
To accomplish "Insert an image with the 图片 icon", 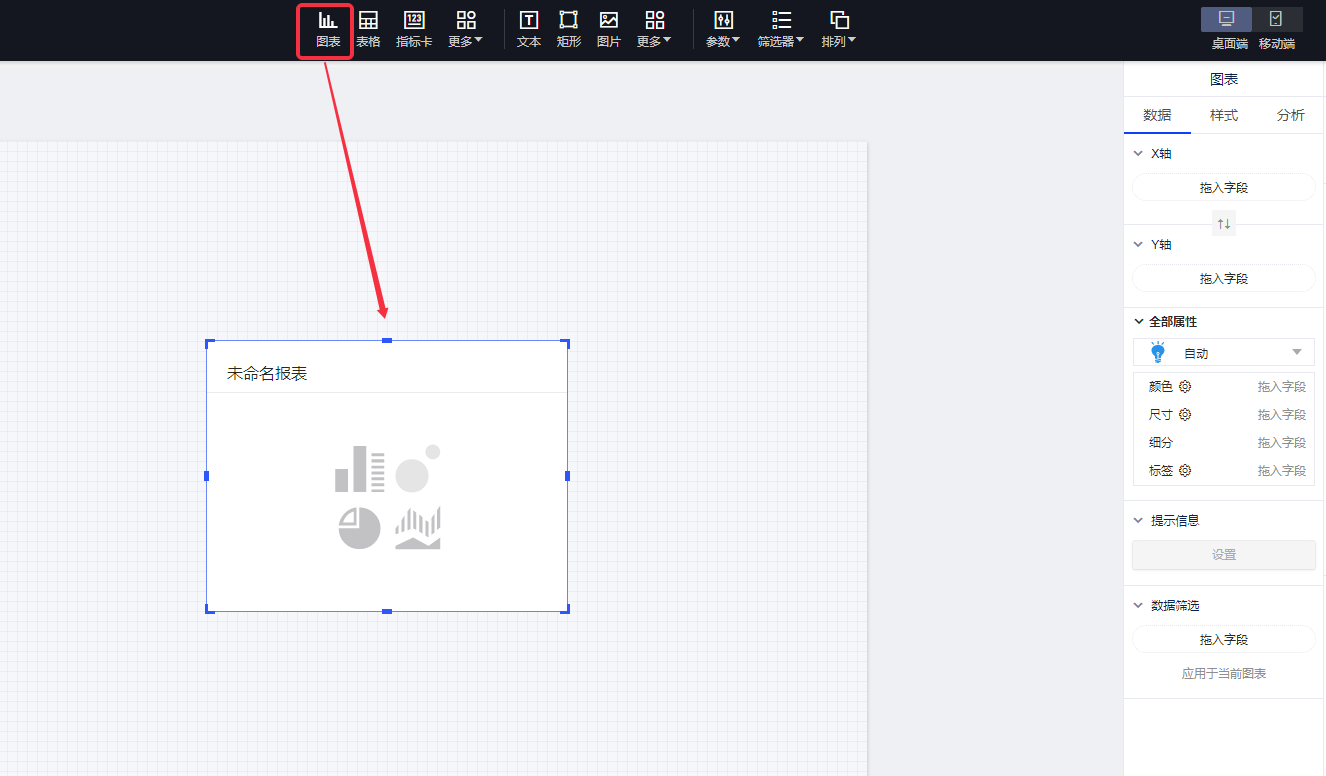I will [x=608, y=21].
